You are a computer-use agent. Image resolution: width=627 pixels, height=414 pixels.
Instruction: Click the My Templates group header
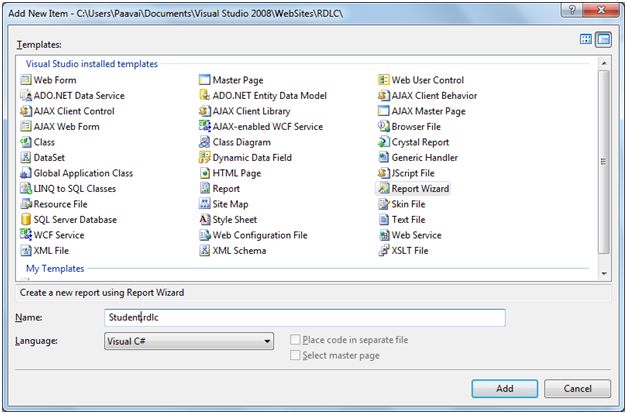point(55,269)
